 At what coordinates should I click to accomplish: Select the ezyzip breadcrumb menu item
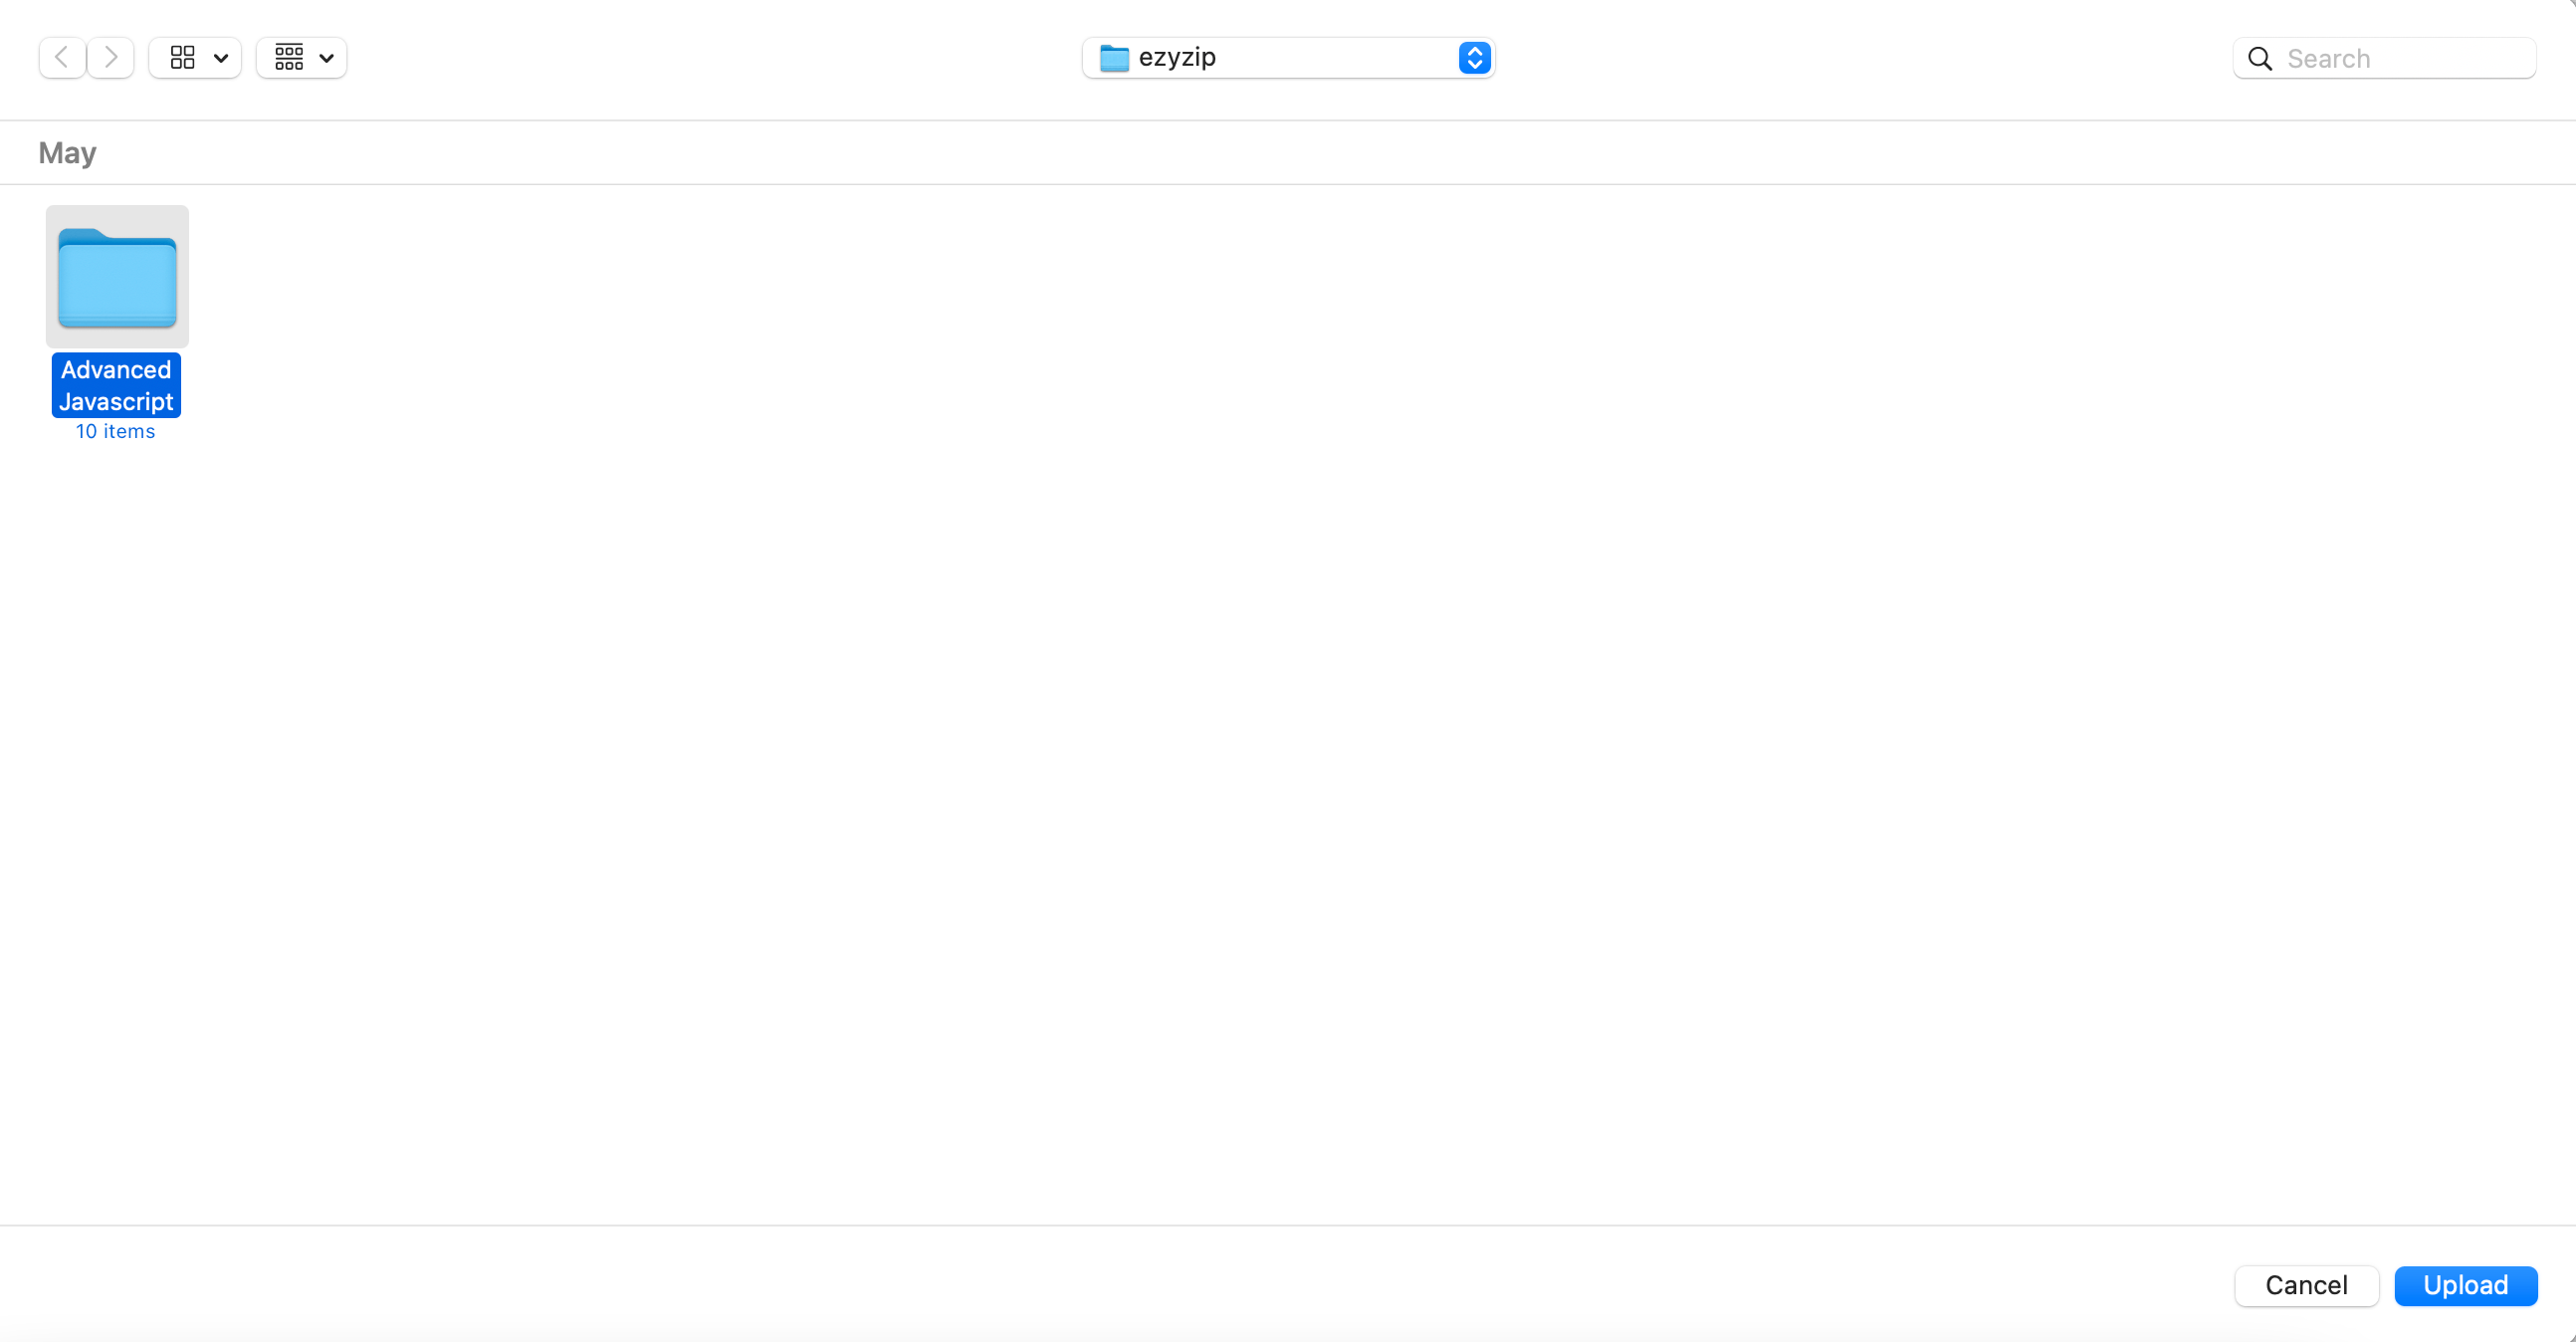[1288, 58]
